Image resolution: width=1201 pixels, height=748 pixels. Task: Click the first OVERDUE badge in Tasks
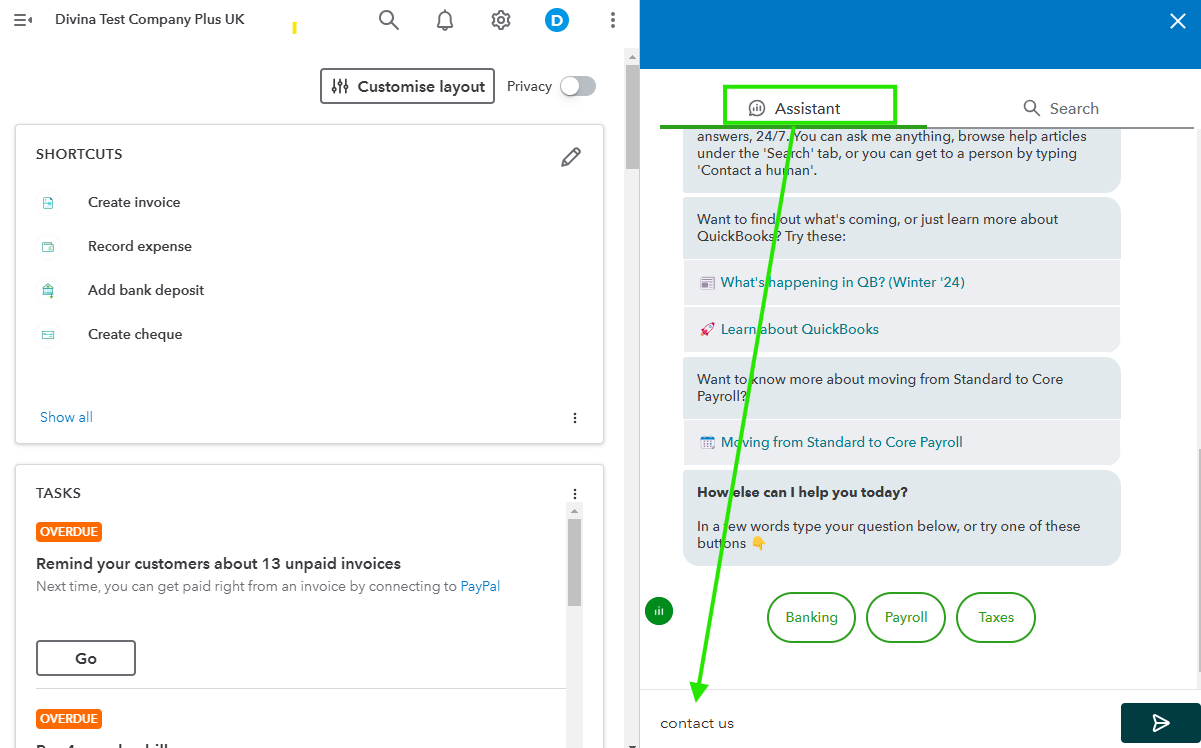(69, 532)
